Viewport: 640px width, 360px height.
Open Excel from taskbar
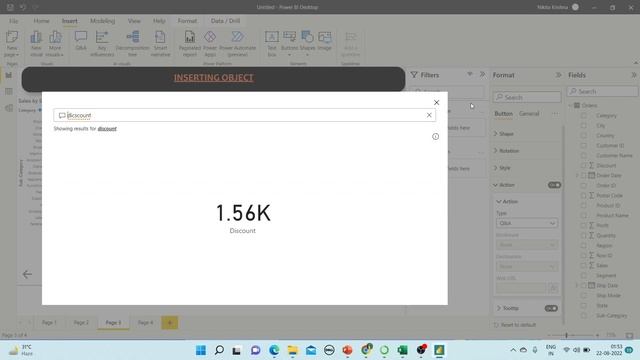tap(402, 350)
